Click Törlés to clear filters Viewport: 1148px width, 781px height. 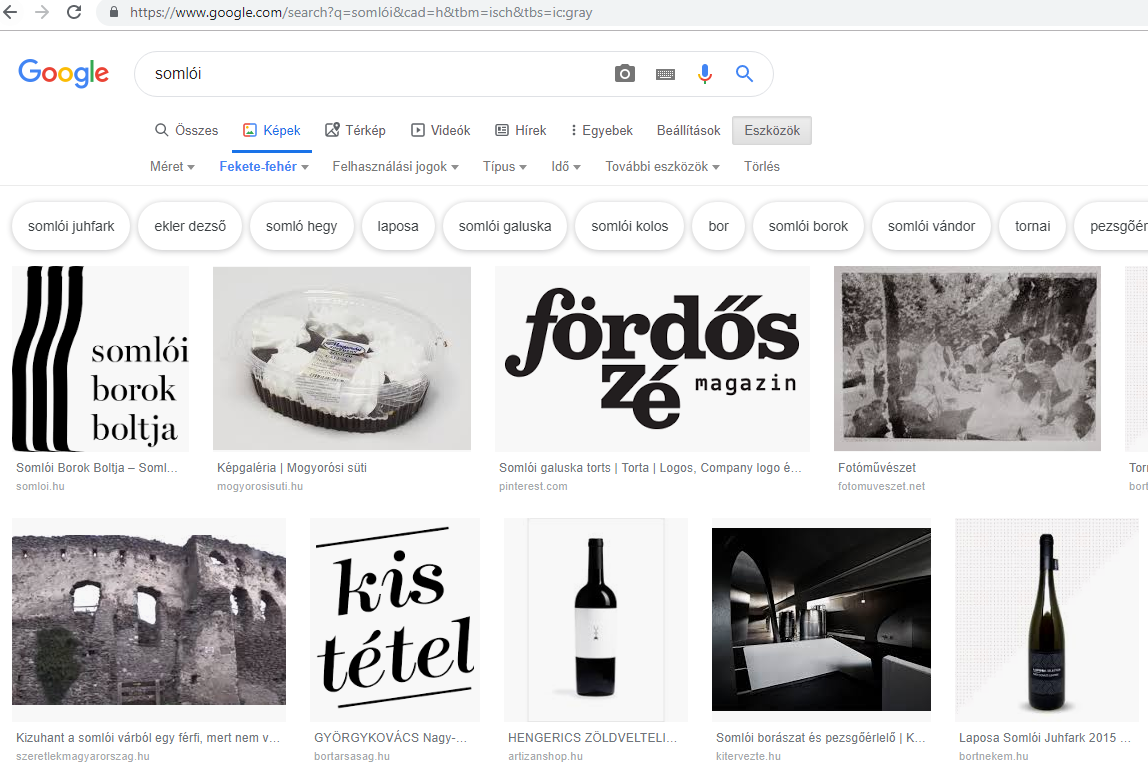[761, 166]
